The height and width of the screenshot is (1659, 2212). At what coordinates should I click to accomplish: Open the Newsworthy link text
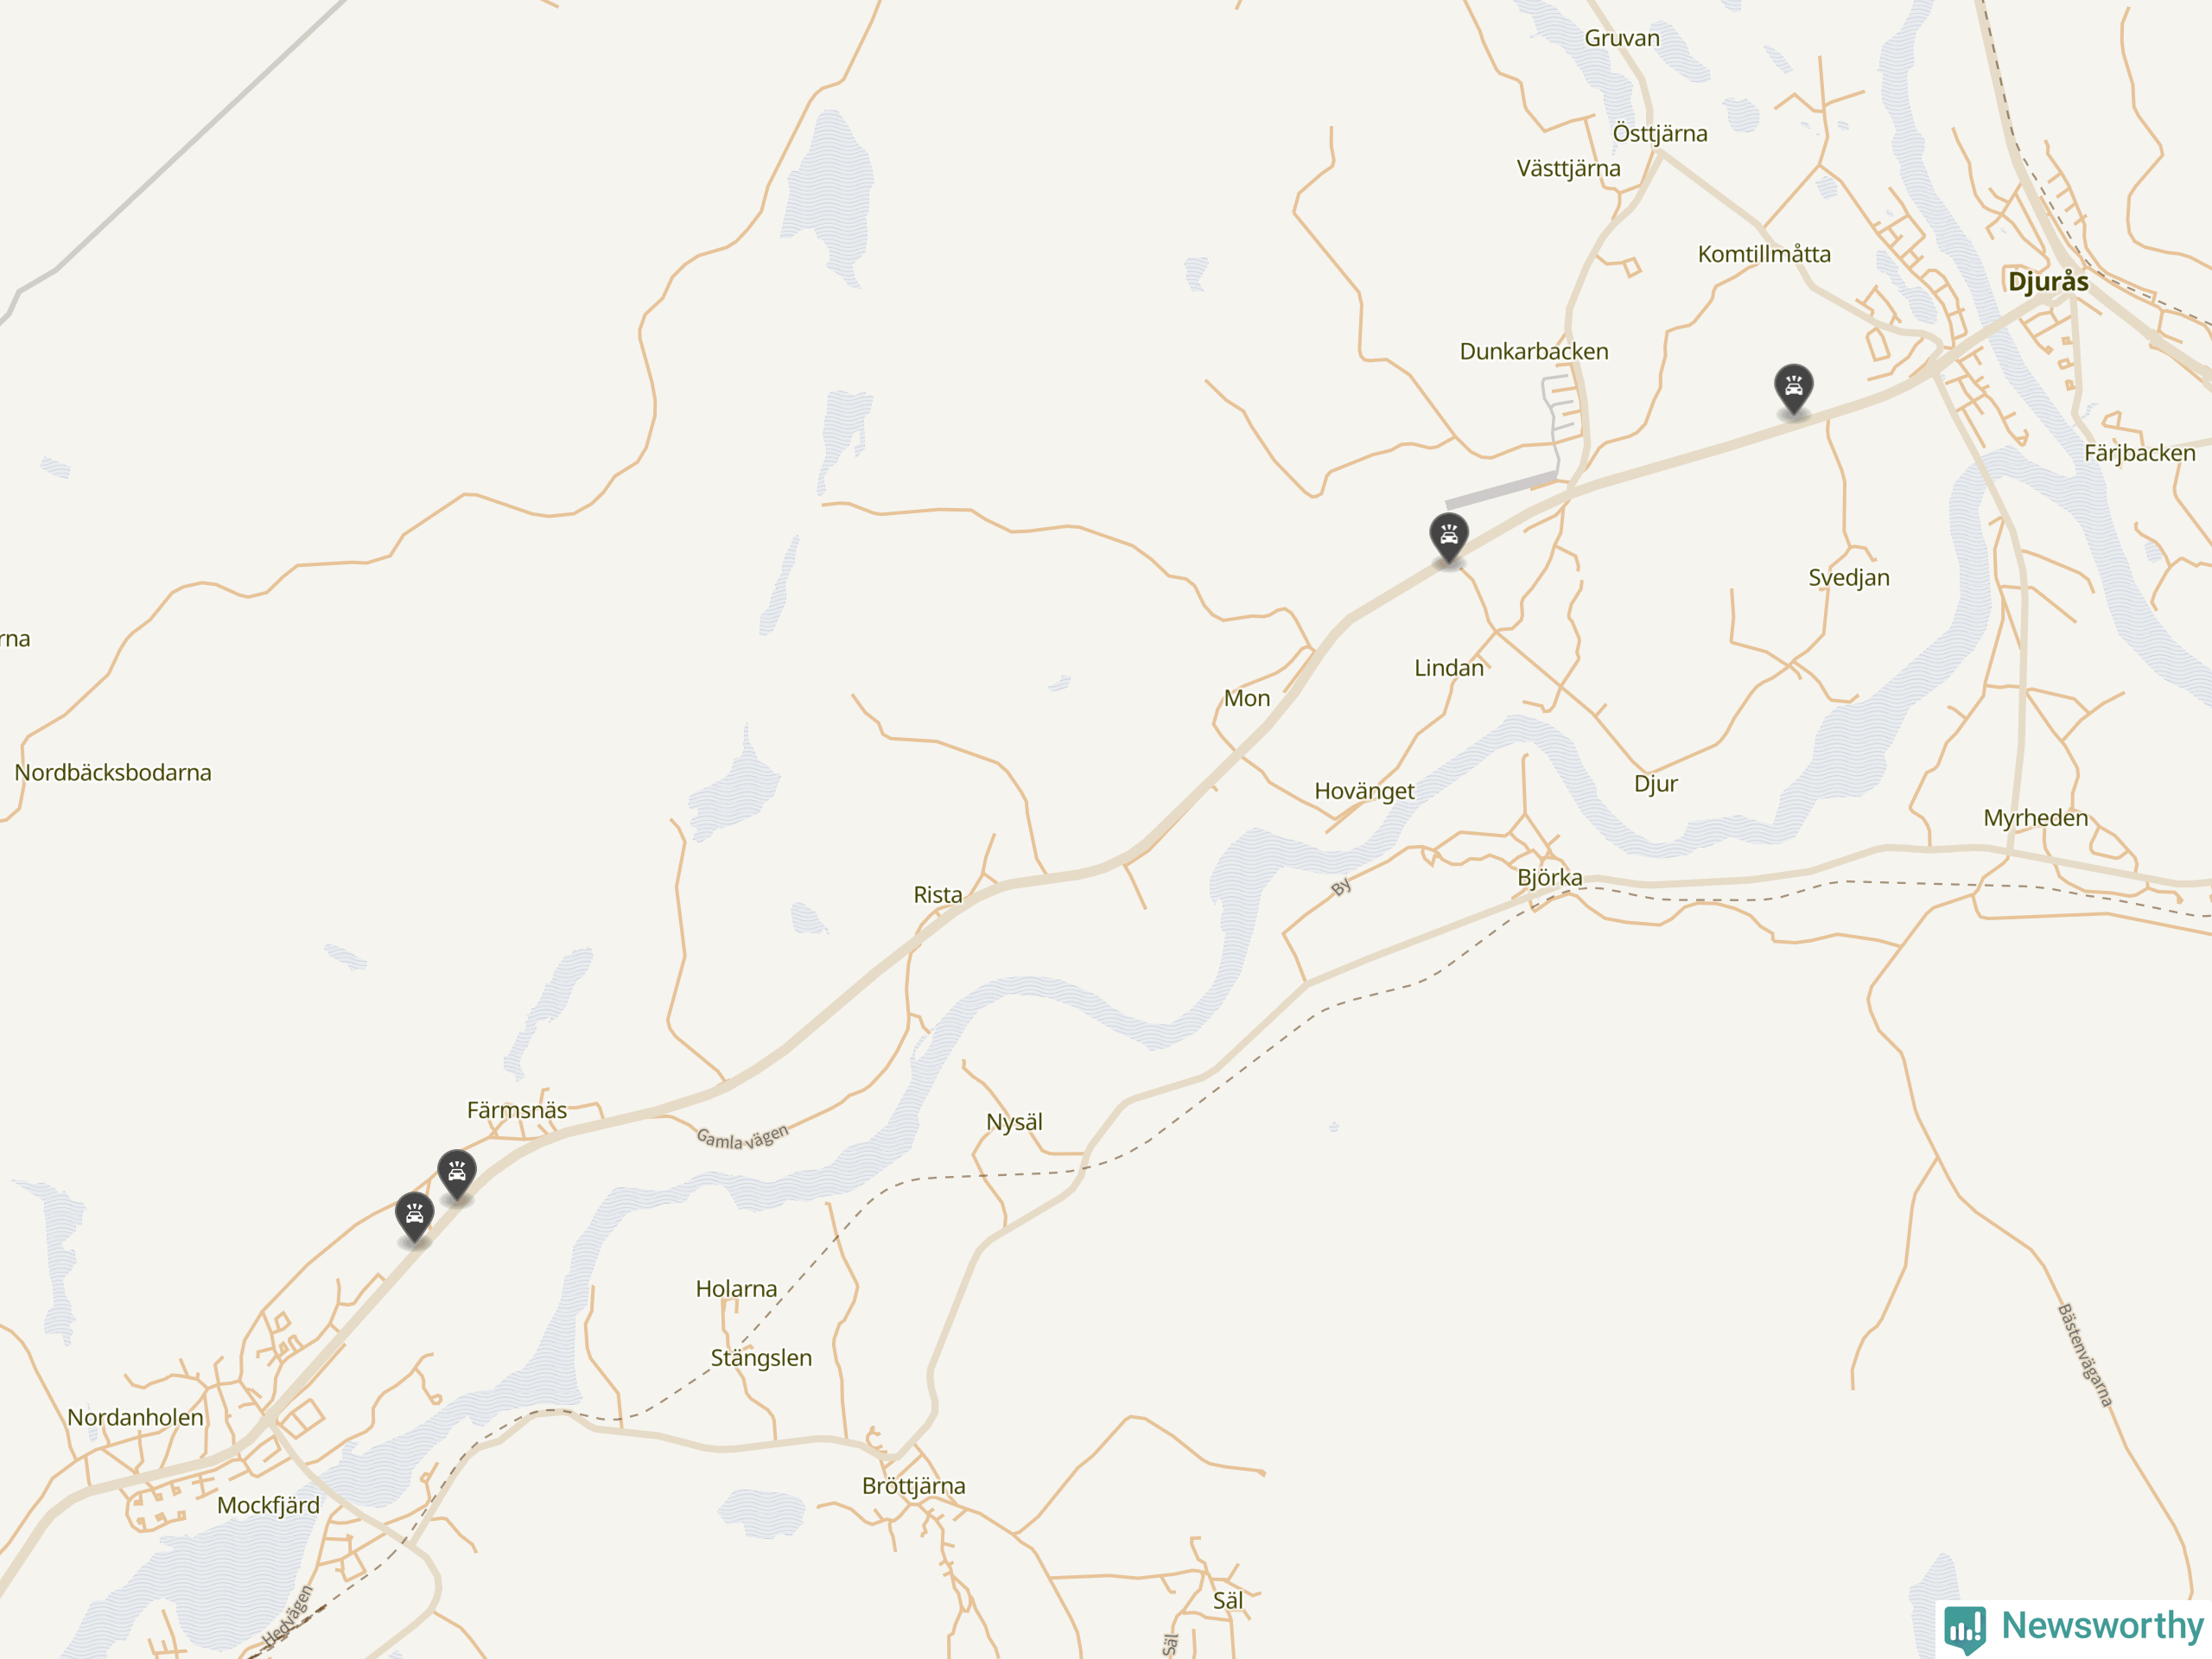(x=2103, y=1626)
